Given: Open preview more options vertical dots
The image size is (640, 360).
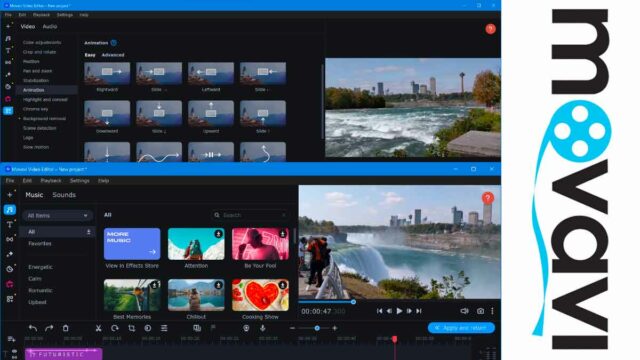Looking at the screenshot, I should (492, 311).
